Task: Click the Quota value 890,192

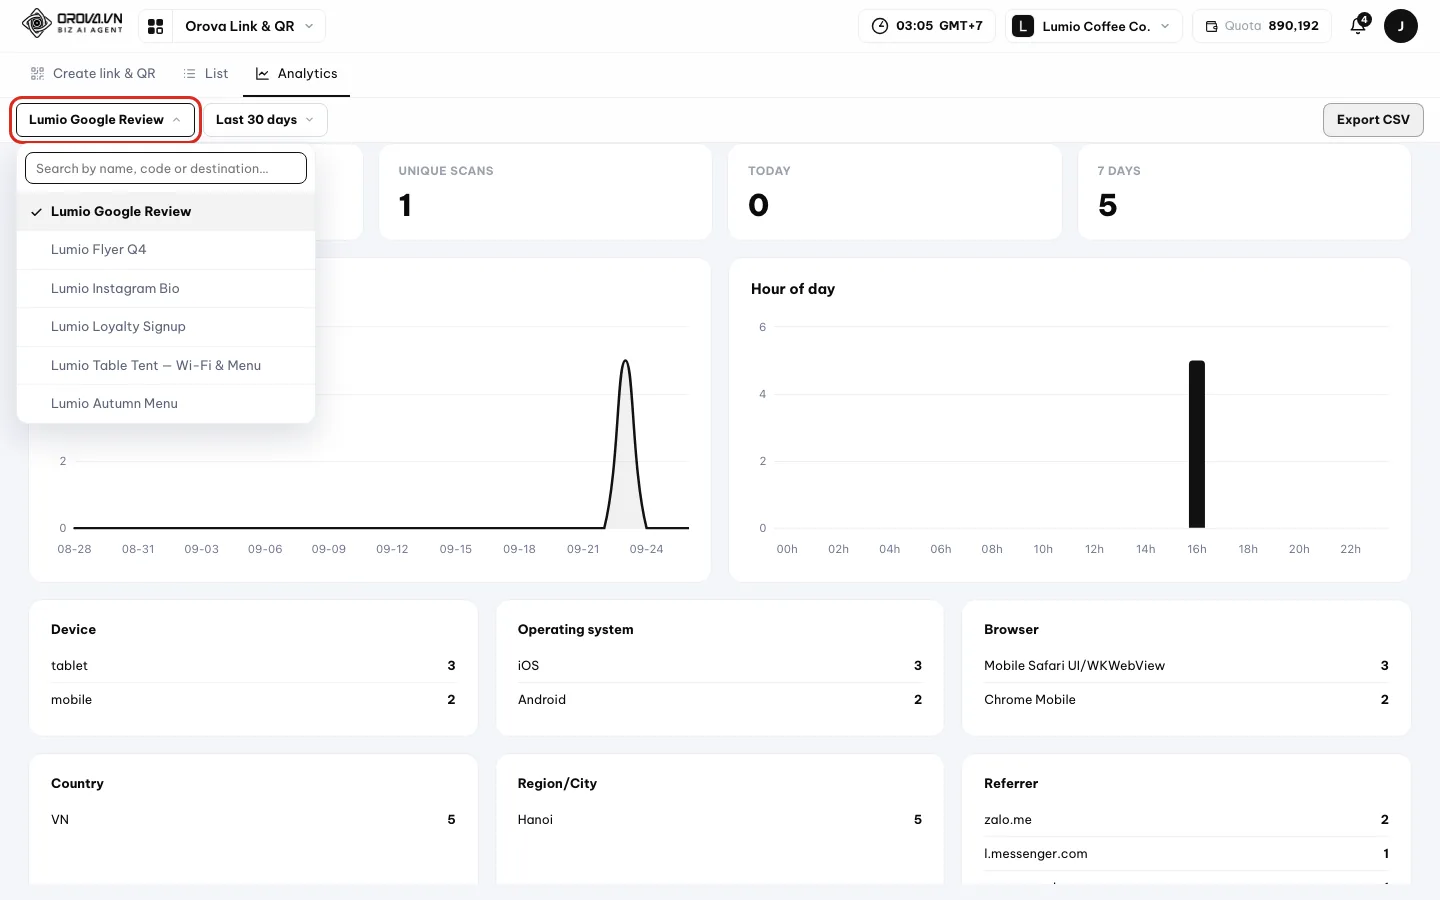Action: tap(1293, 26)
